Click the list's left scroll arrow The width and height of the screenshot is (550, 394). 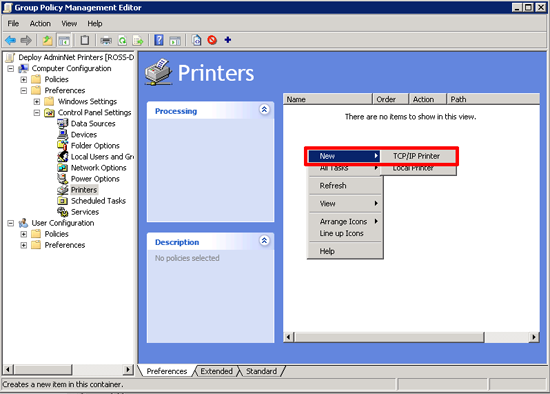coord(289,337)
